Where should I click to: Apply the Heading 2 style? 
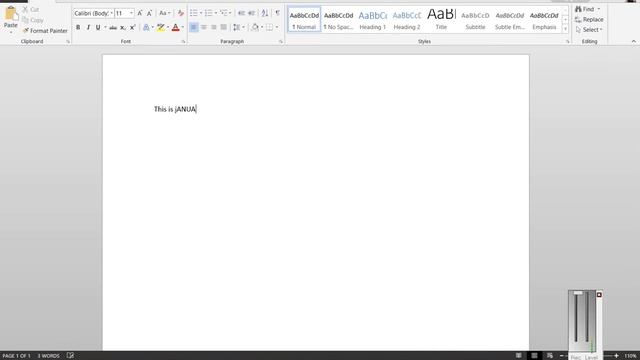pyautogui.click(x=407, y=19)
